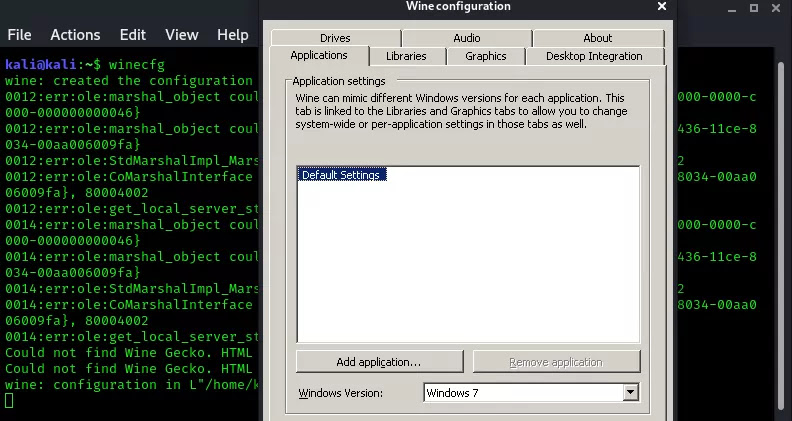Switch to the Libraries tab
This screenshot has height=421, width=792.
point(407,56)
